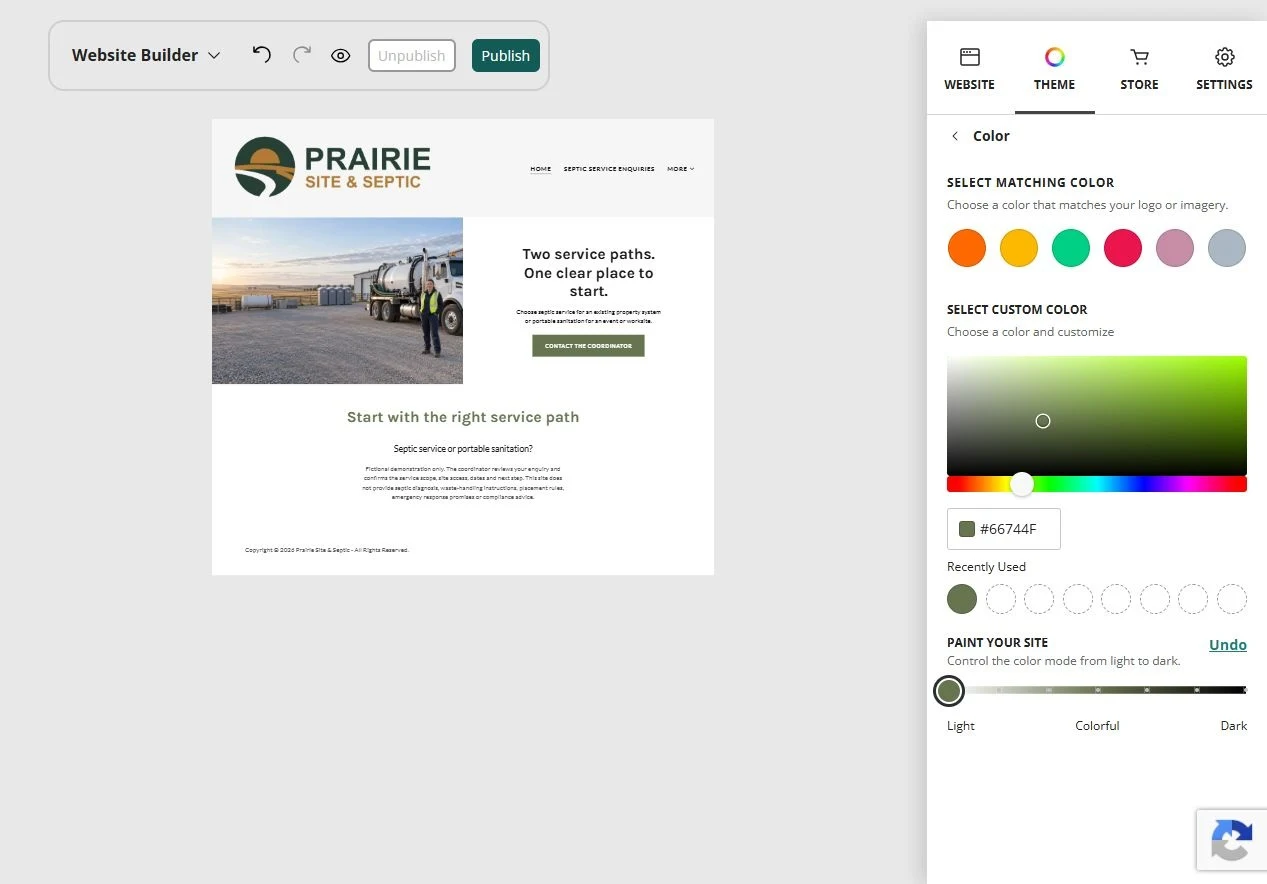Select the crimson red matching color
Image resolution: width=1267 pixels, height=884 pixels.
1123,248
